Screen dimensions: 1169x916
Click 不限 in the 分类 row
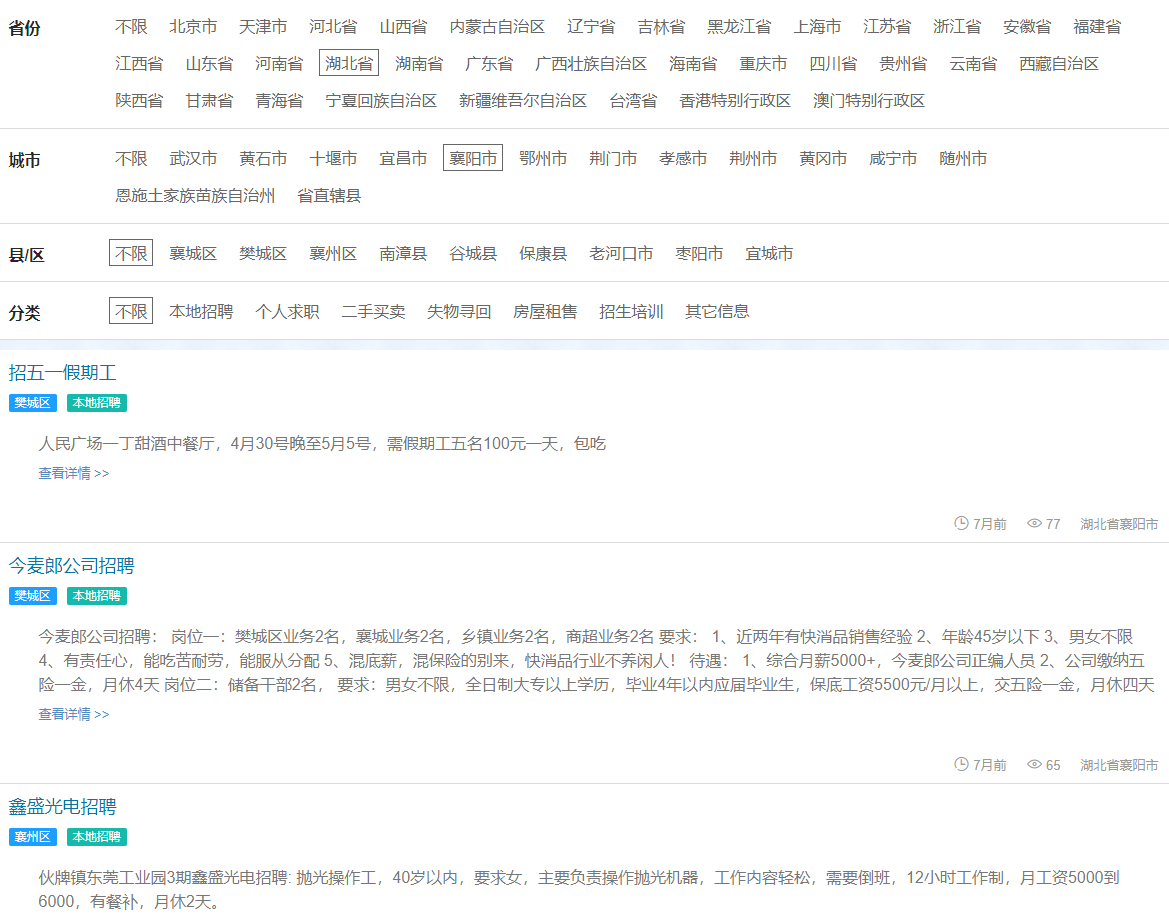click(131, 311)
